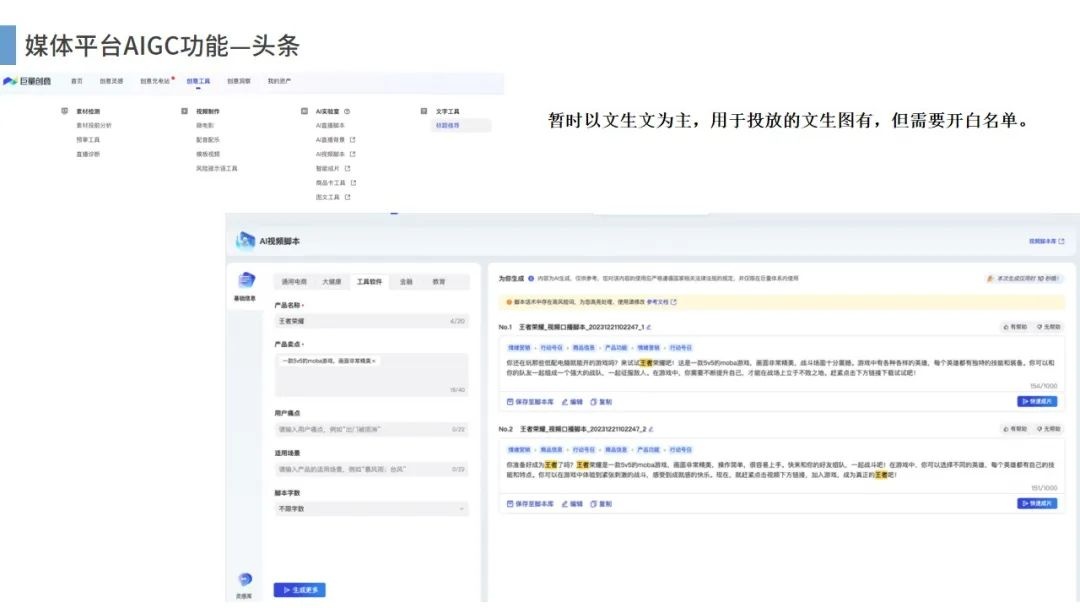Switch to the 金融 category tab
The width and height of the screenshot is (1080, 608).
406,281
